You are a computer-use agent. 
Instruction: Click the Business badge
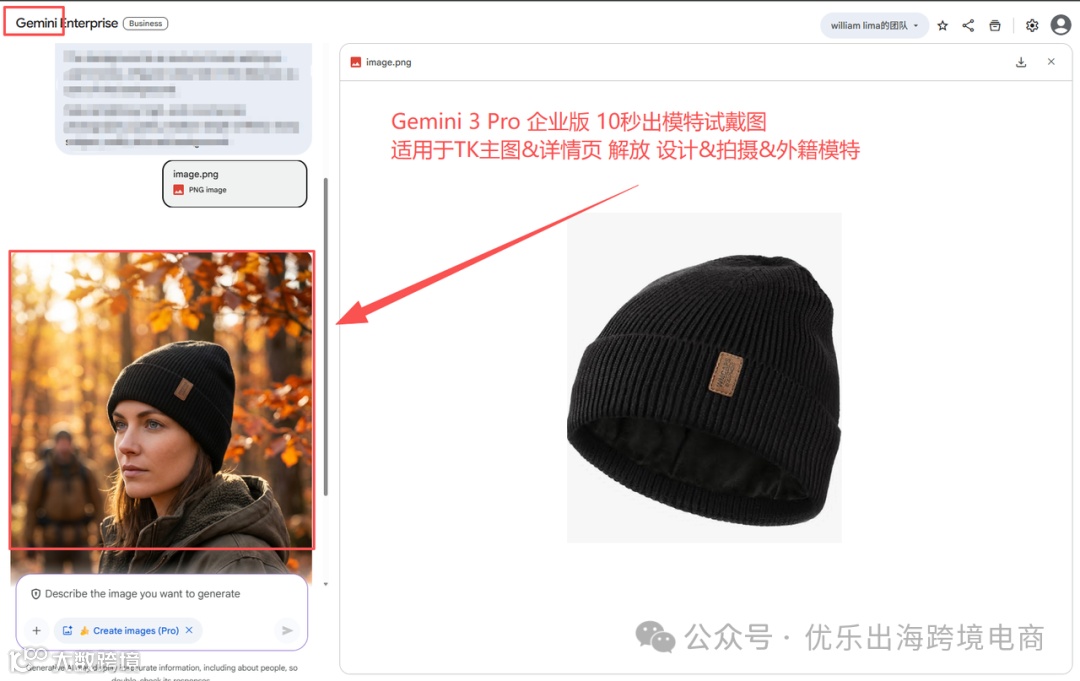point(145,23)
